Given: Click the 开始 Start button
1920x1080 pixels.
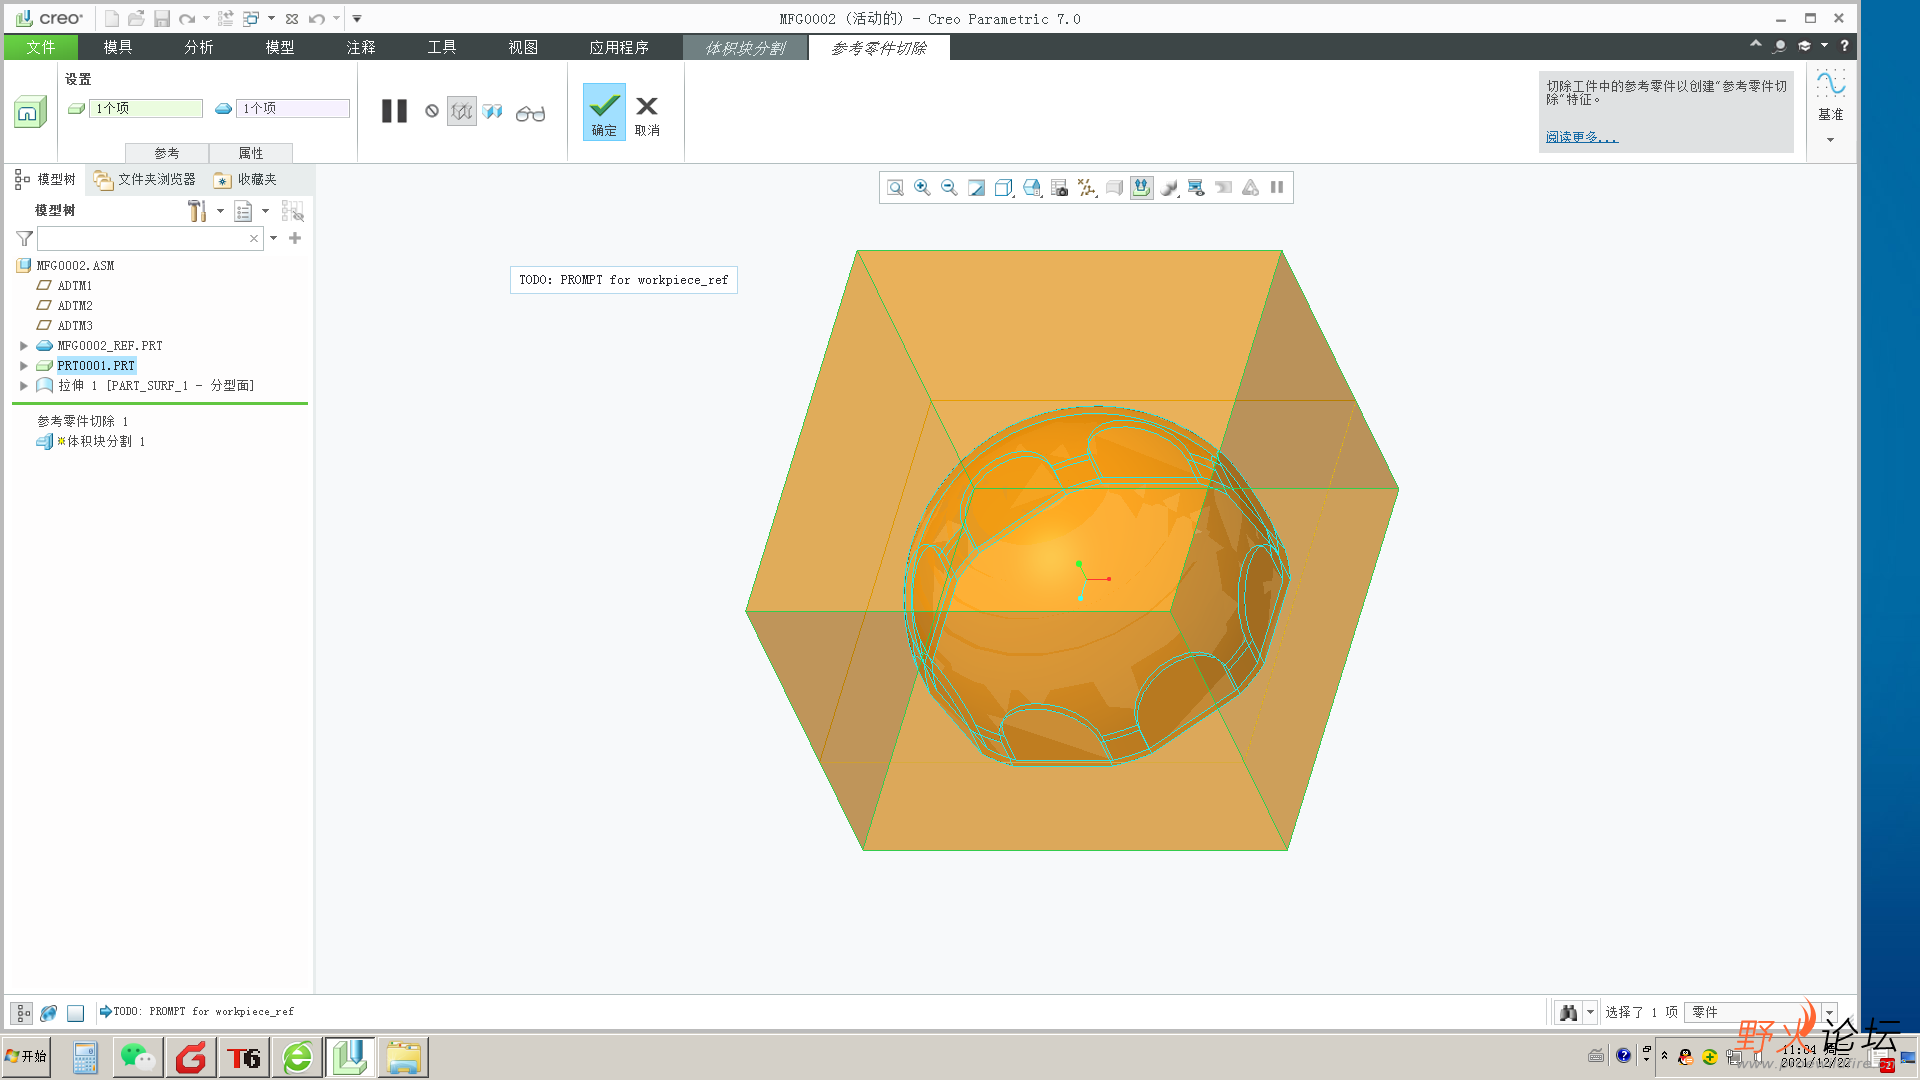Looking at the screenshot, I should pos(27,1056).
